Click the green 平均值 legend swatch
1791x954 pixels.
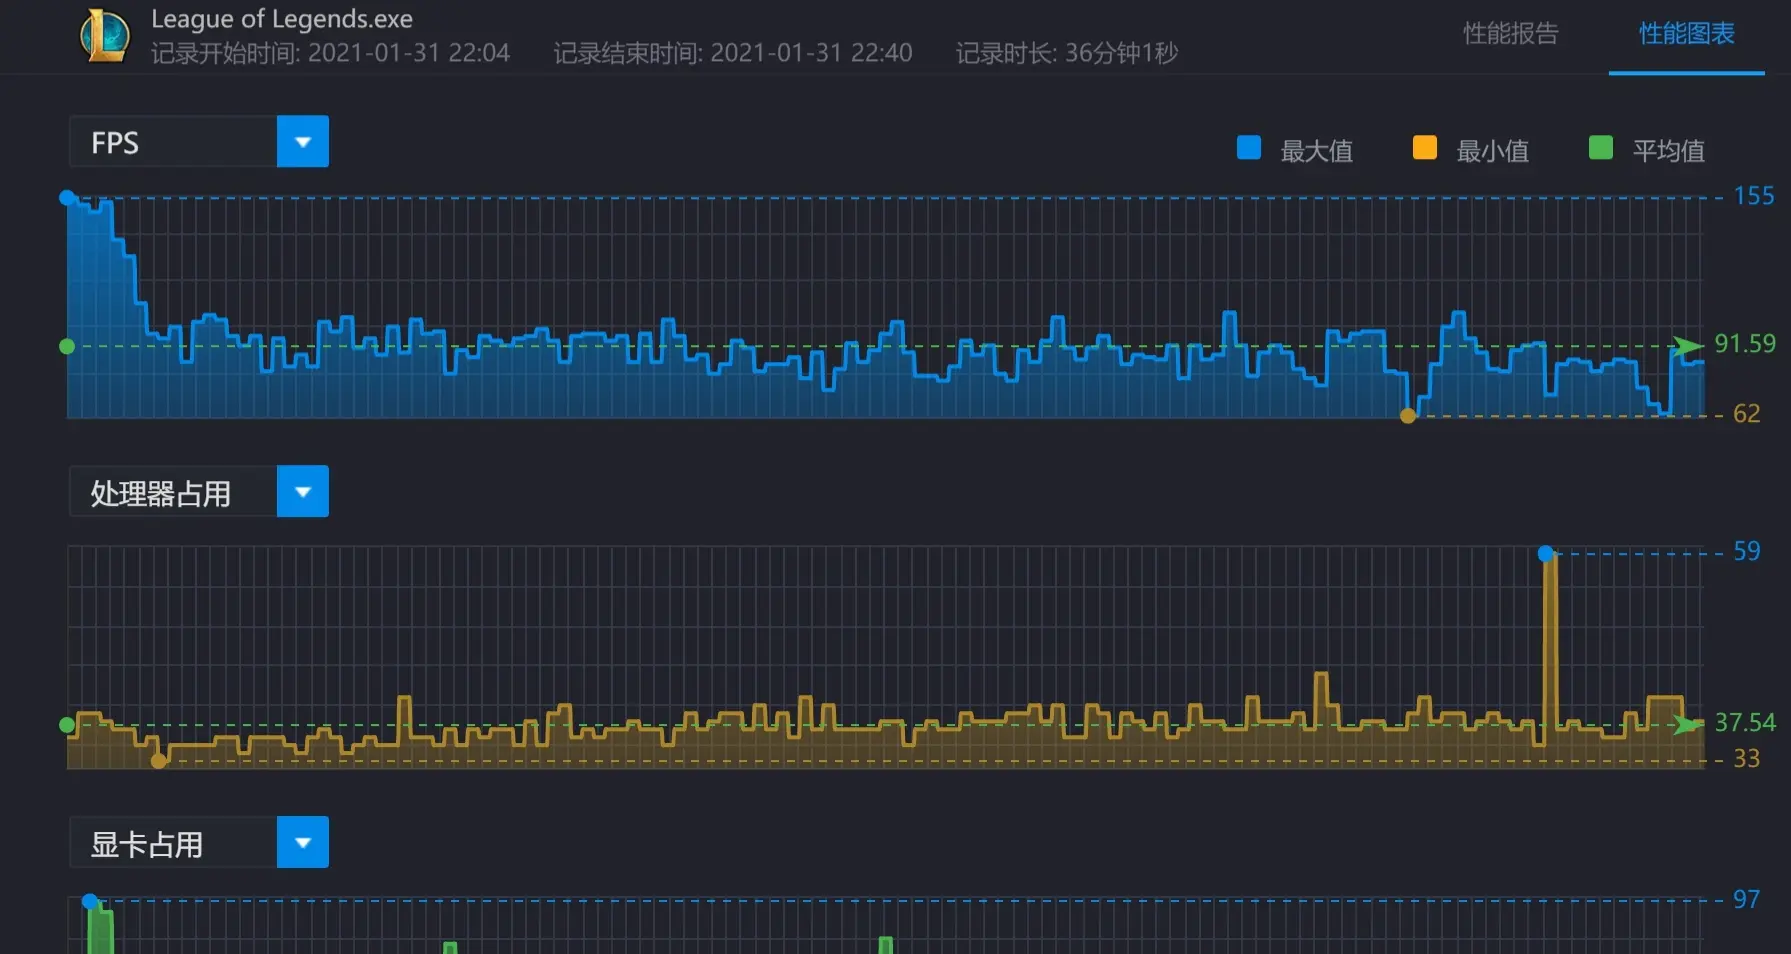(x=1601, y=148)
